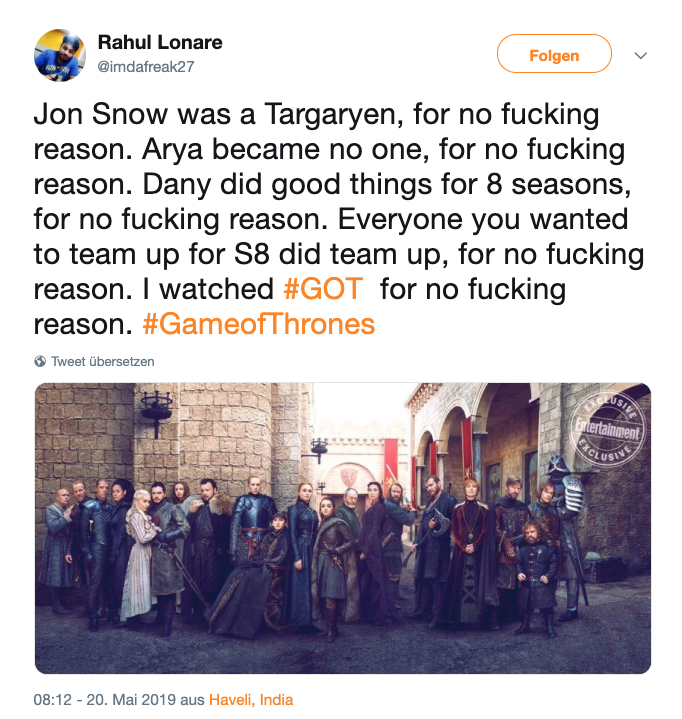Click the globe icon beside Tweet übersetzen
This screenshot has width=682, height=719.
pyautogui.click(x=40, y=361)
